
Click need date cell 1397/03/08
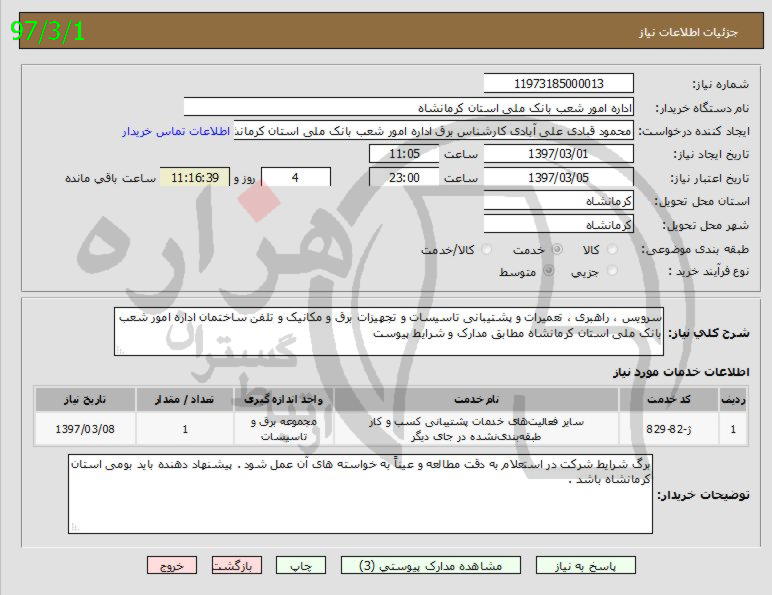coord(85,429)
